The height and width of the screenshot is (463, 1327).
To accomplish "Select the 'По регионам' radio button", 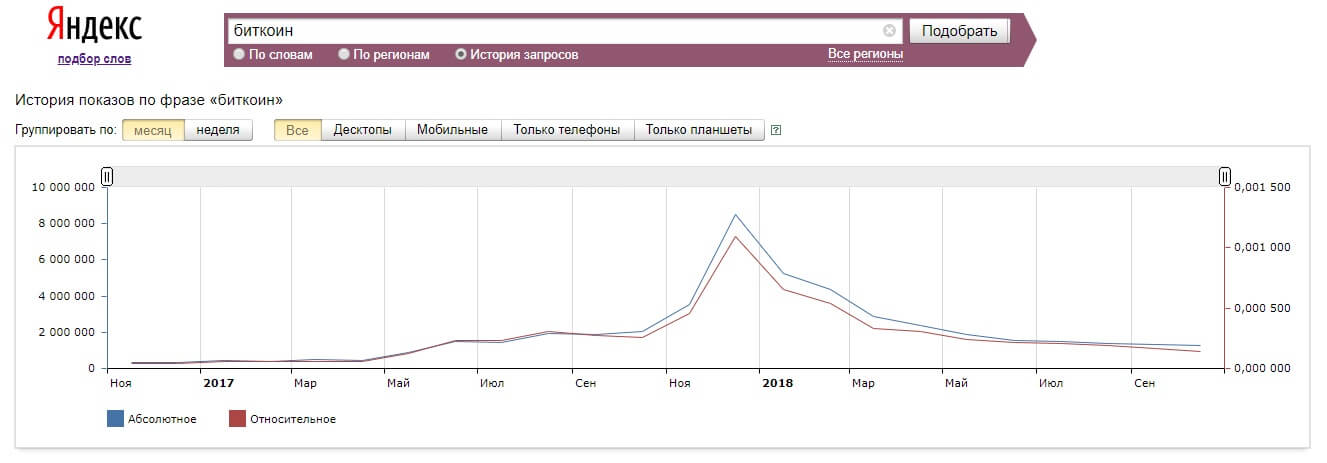I will 344,55.
